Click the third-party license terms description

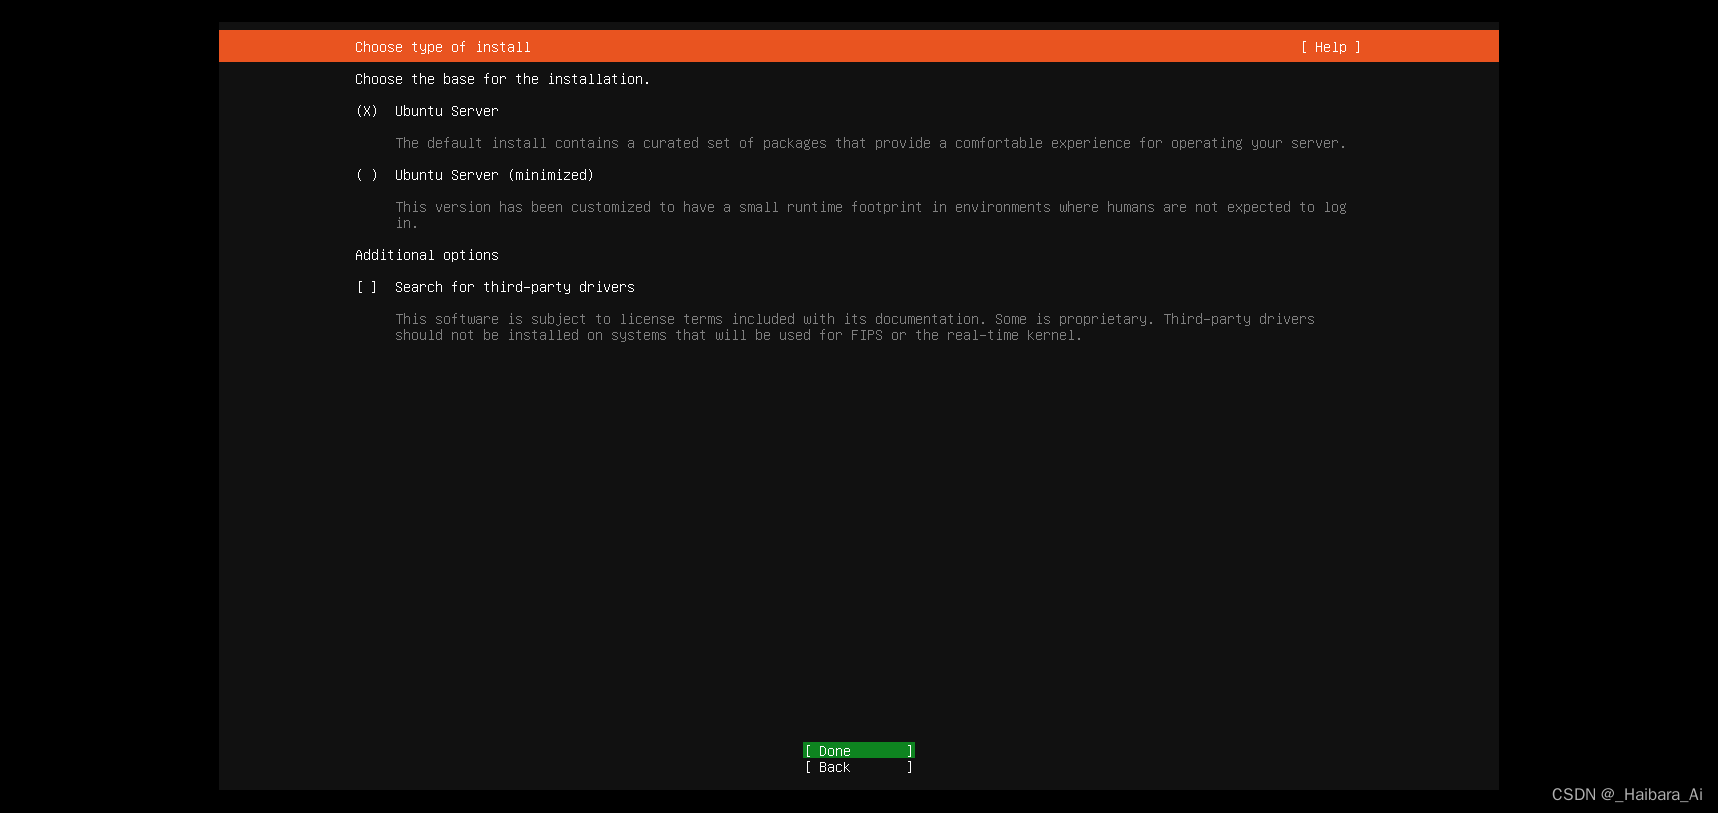(854, 327)
